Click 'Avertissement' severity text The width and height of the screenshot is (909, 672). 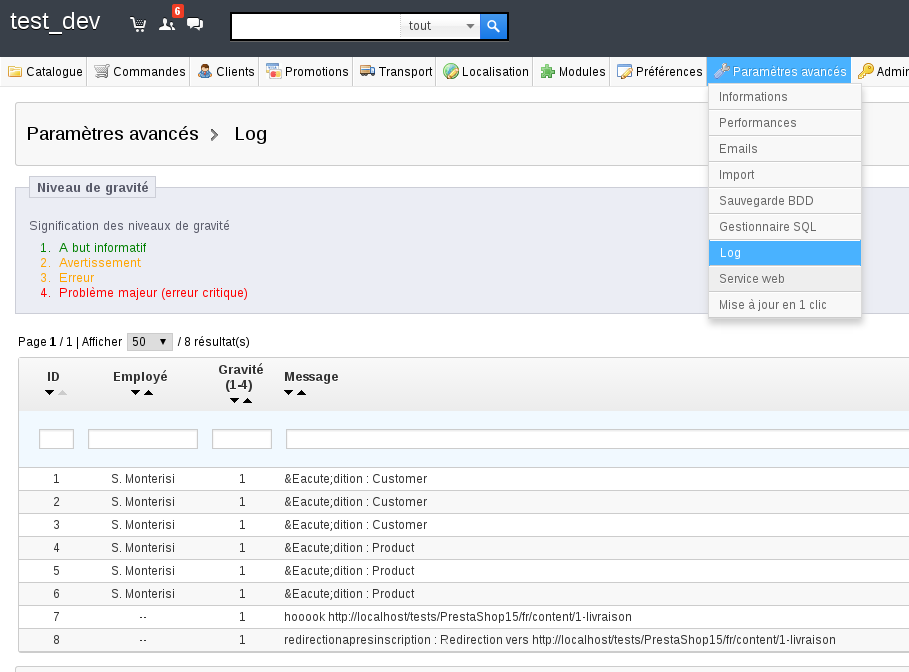pyautogui.click(x=100, y=263)
